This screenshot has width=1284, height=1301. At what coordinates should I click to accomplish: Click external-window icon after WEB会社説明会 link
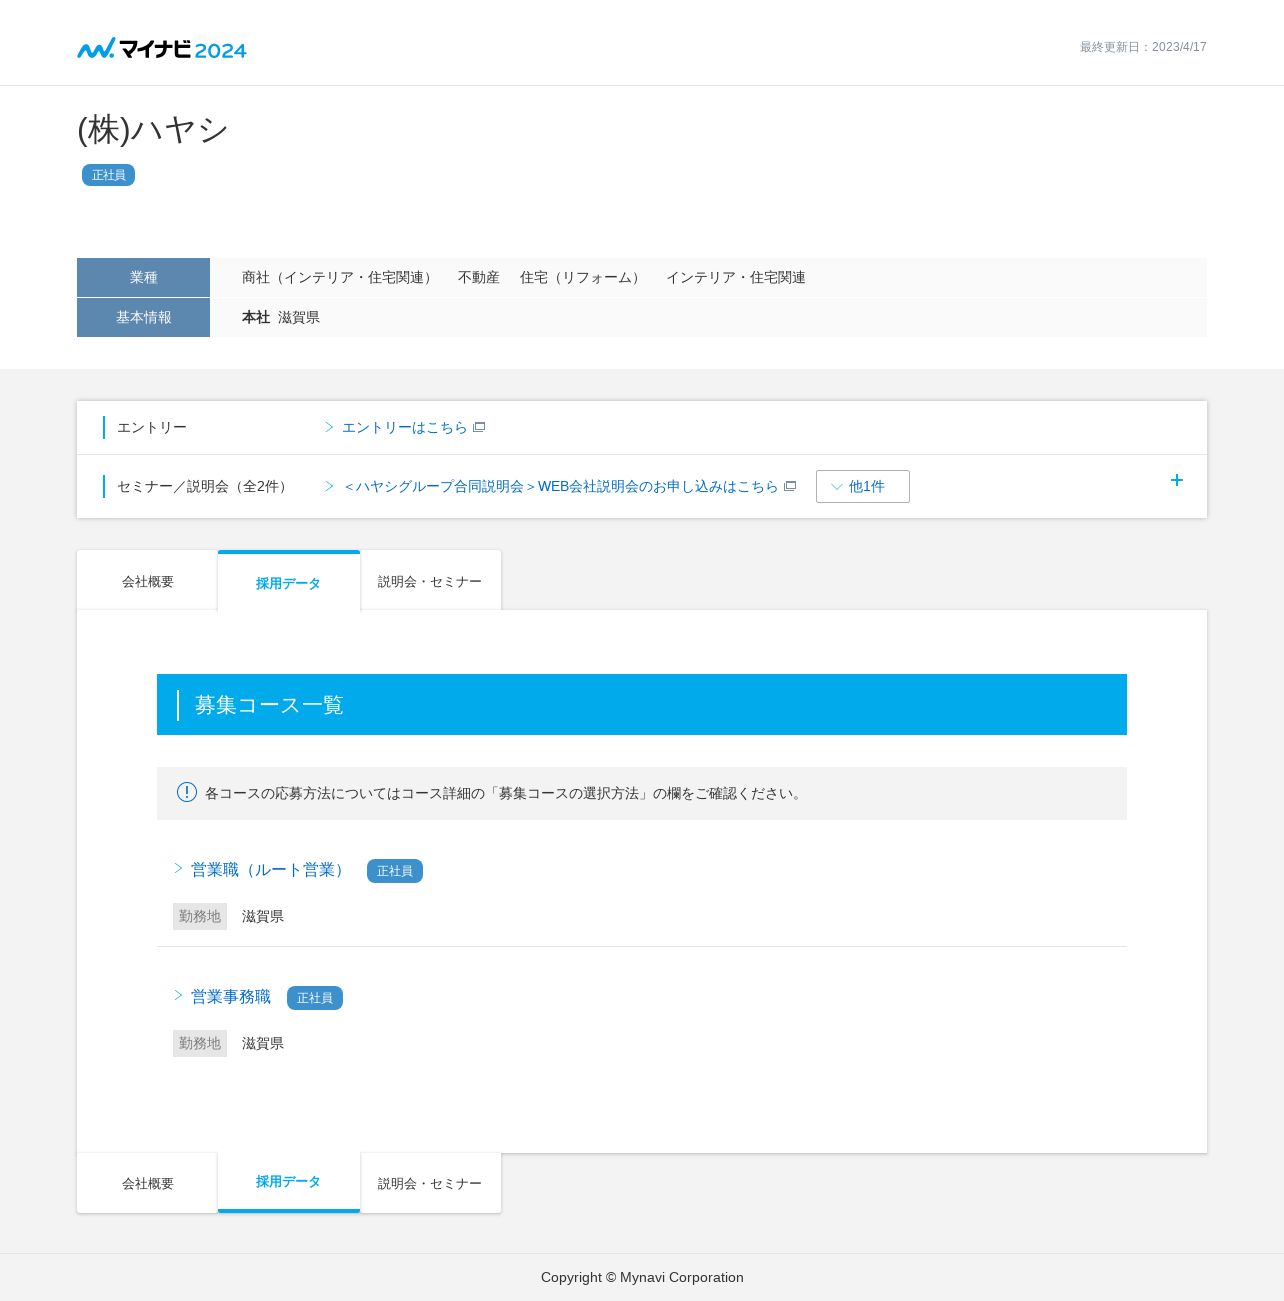click(x=790, y=486)
